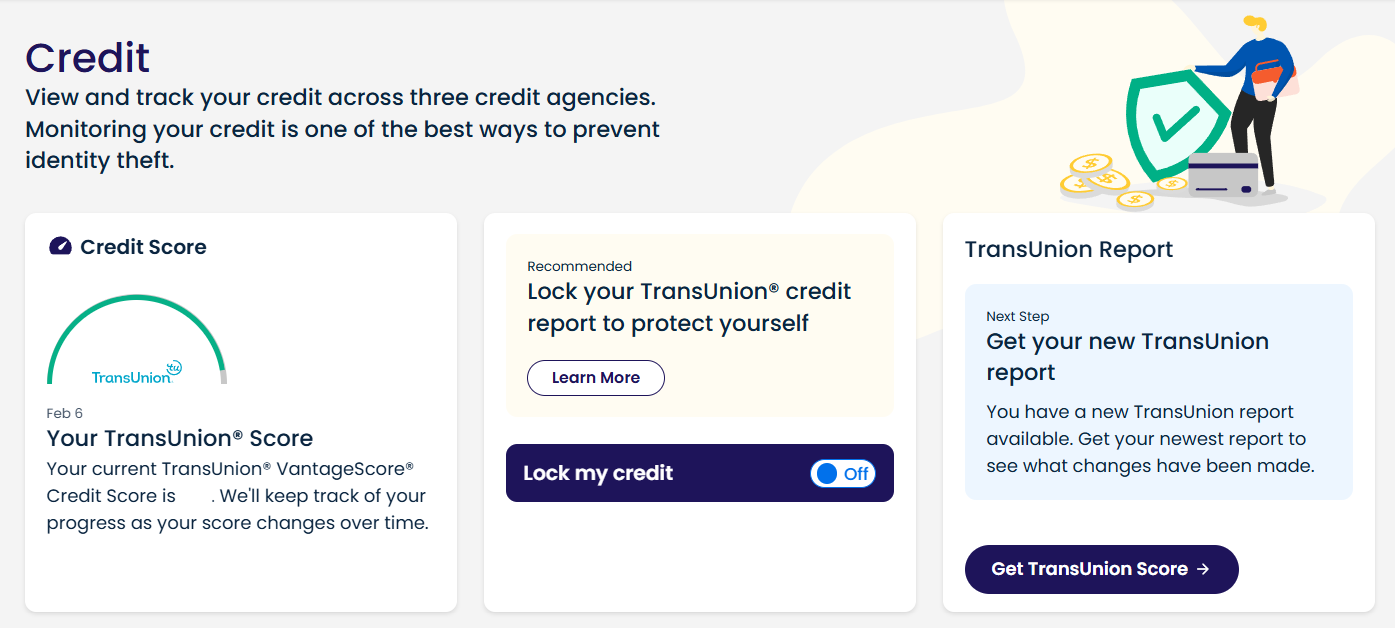Click the gray end of the score gauge
Viewport: 1395px width, 628px height.
pyautogui.click(x=223, y=377)
